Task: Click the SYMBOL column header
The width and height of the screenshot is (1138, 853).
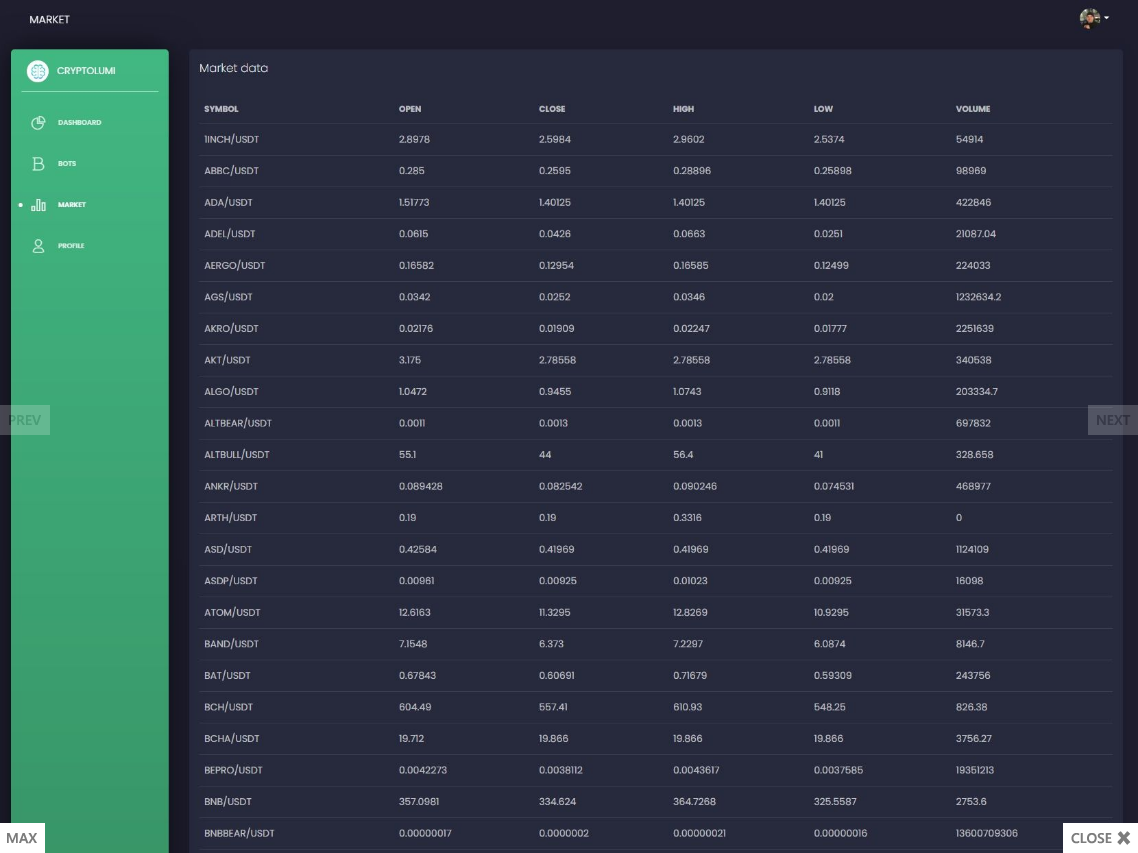Action: [x=221, y=109]
